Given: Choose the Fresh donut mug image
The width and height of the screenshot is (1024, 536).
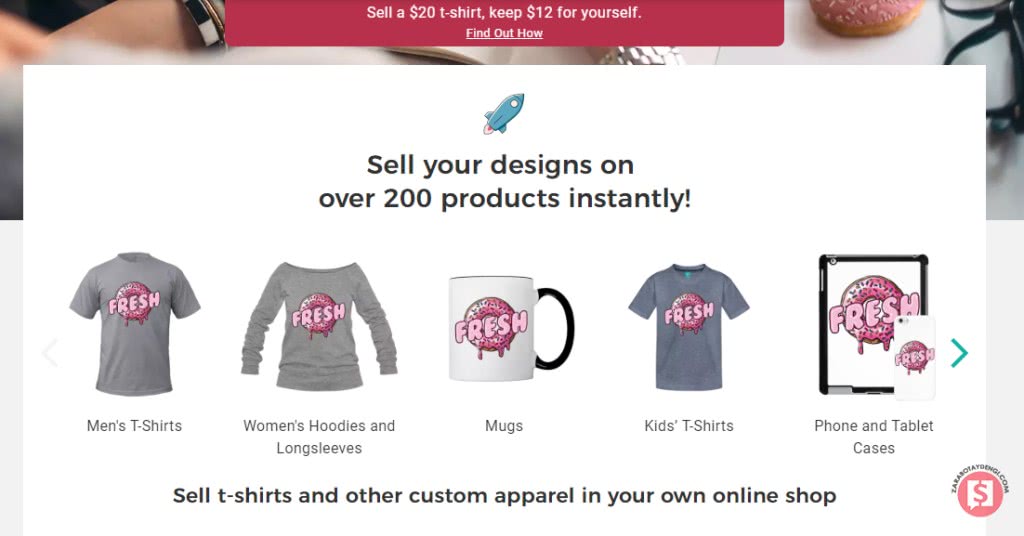Looking at the screenshot, I should [x=511, y=328].
